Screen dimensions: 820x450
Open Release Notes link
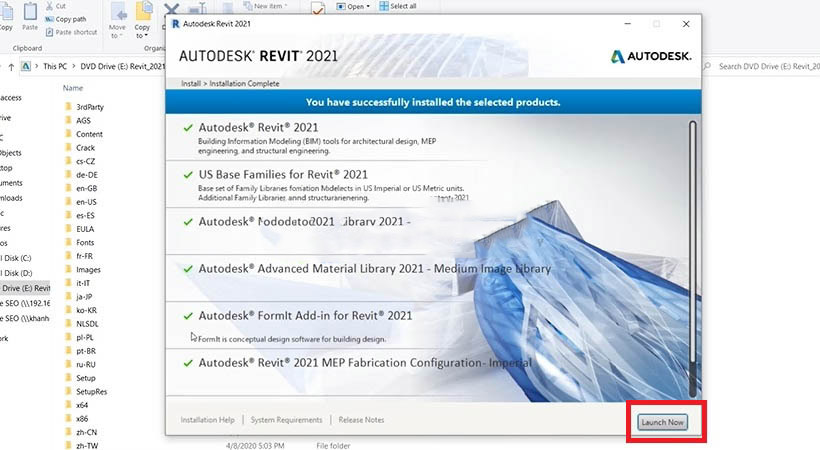tap(361, 420)
